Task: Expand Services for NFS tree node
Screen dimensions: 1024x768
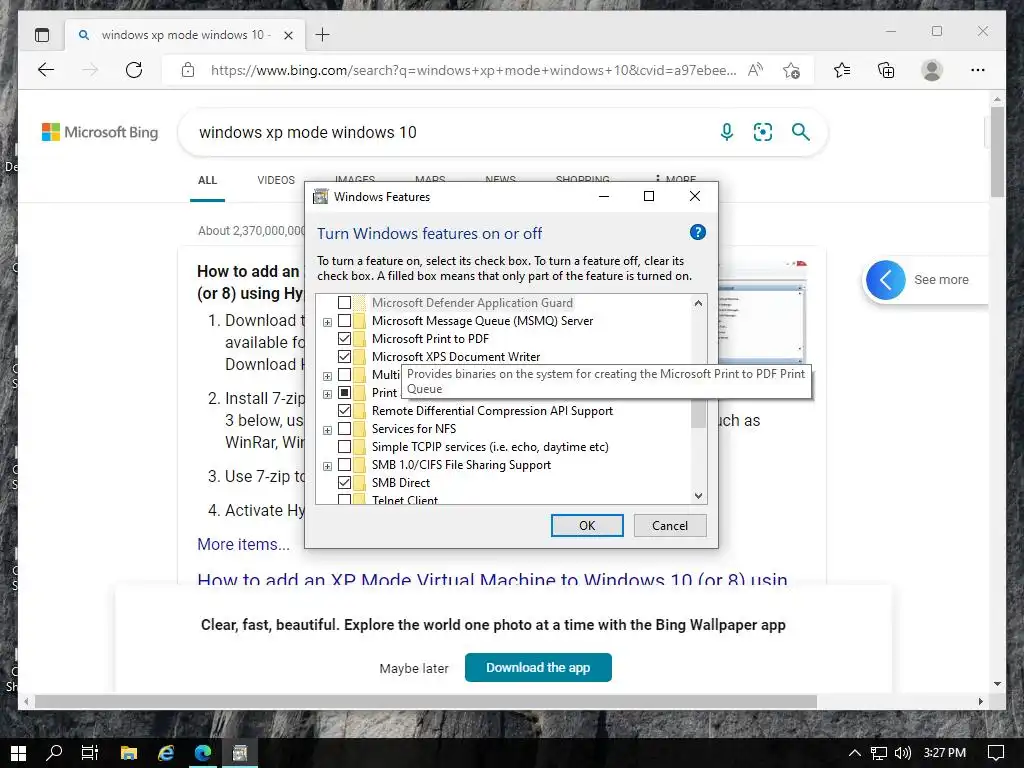Action: pos(327,430)
